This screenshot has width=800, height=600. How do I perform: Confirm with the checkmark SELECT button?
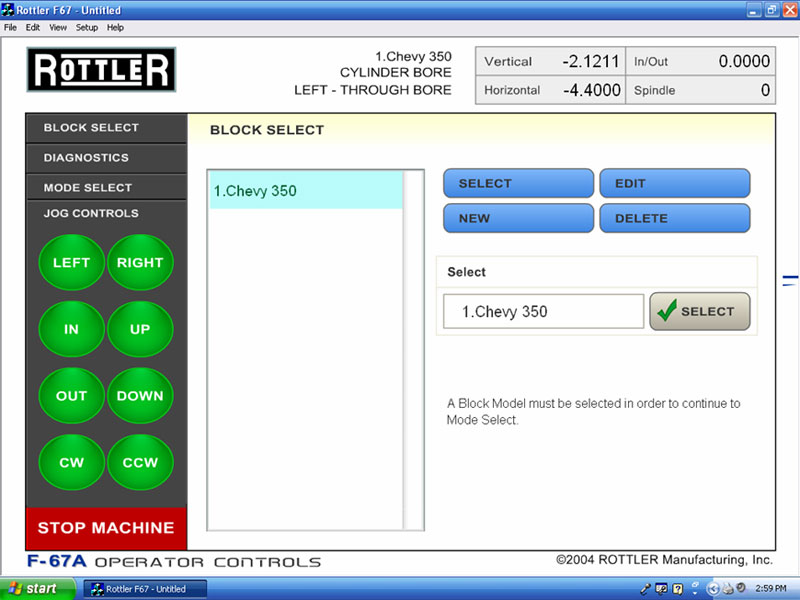(699, 311)
